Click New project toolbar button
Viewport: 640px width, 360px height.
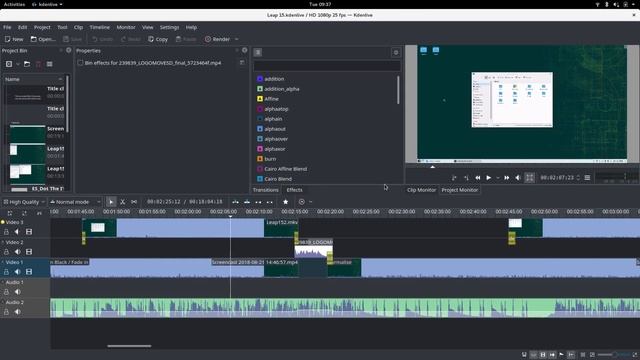(14, 39)
